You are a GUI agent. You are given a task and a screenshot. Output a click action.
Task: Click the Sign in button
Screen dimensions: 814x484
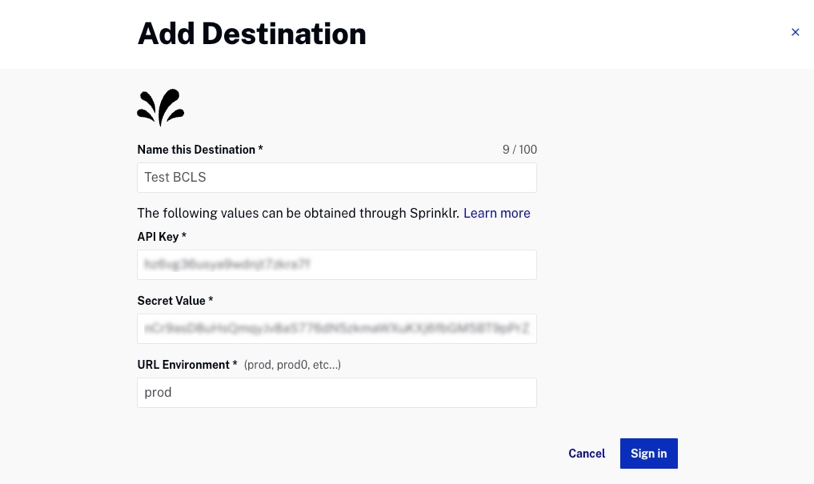click(x=648, y=453)
